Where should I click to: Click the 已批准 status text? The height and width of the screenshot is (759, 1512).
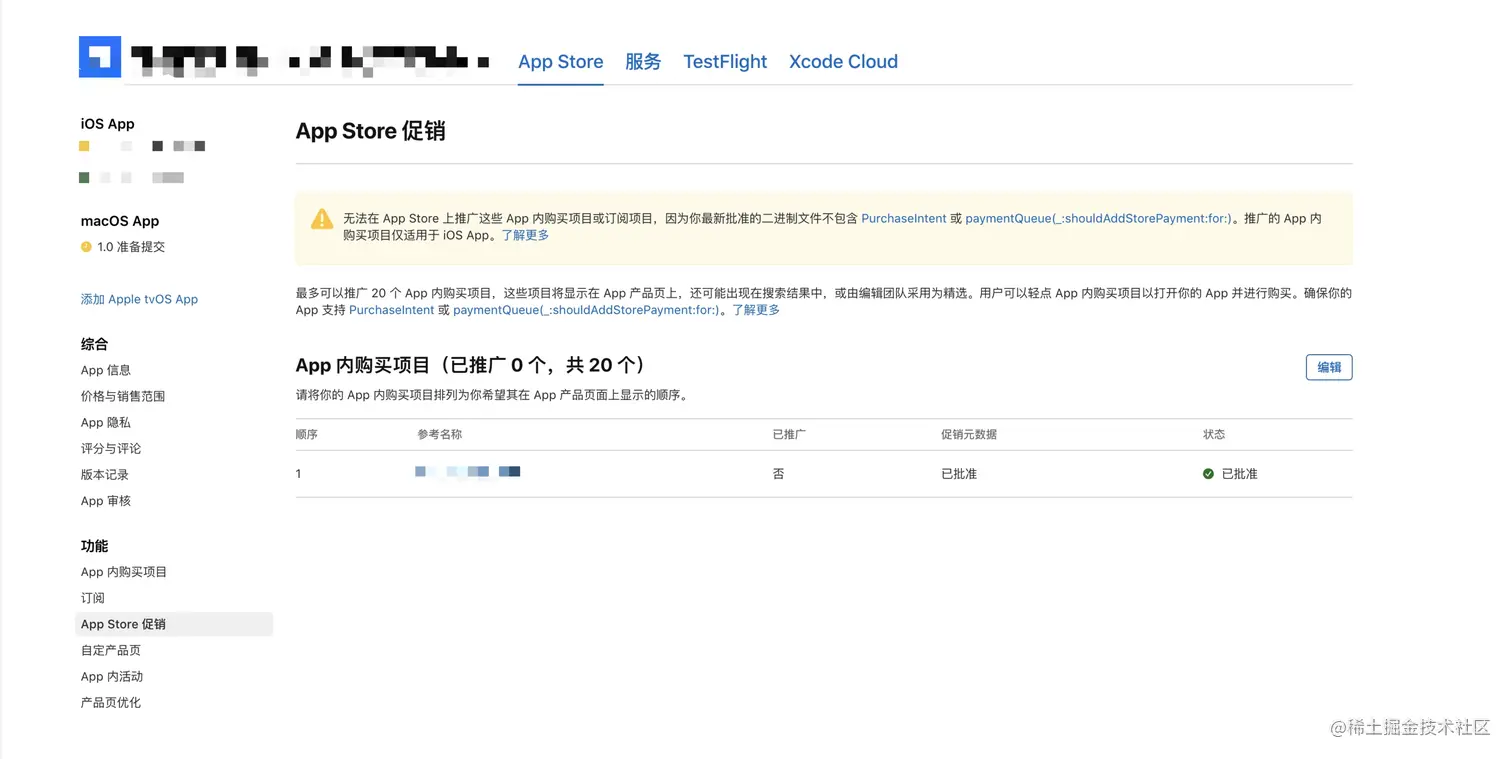point(1240,474)
